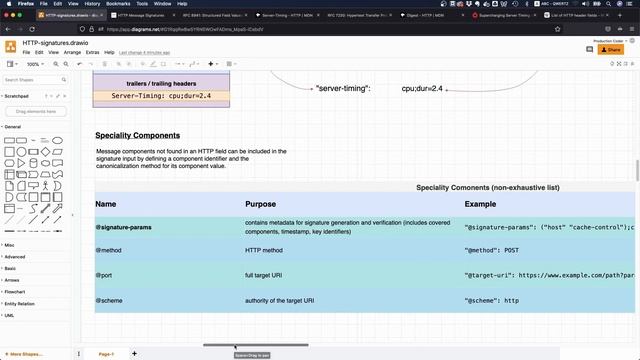Select the cylinder shape in General

[33, 163]
